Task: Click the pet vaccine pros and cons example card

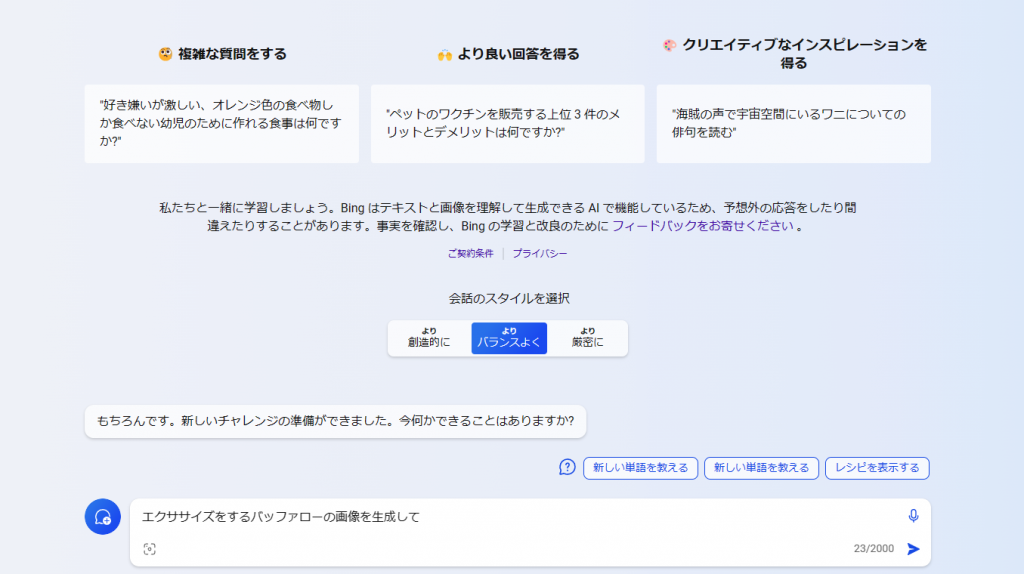Action: pos(507,123)
